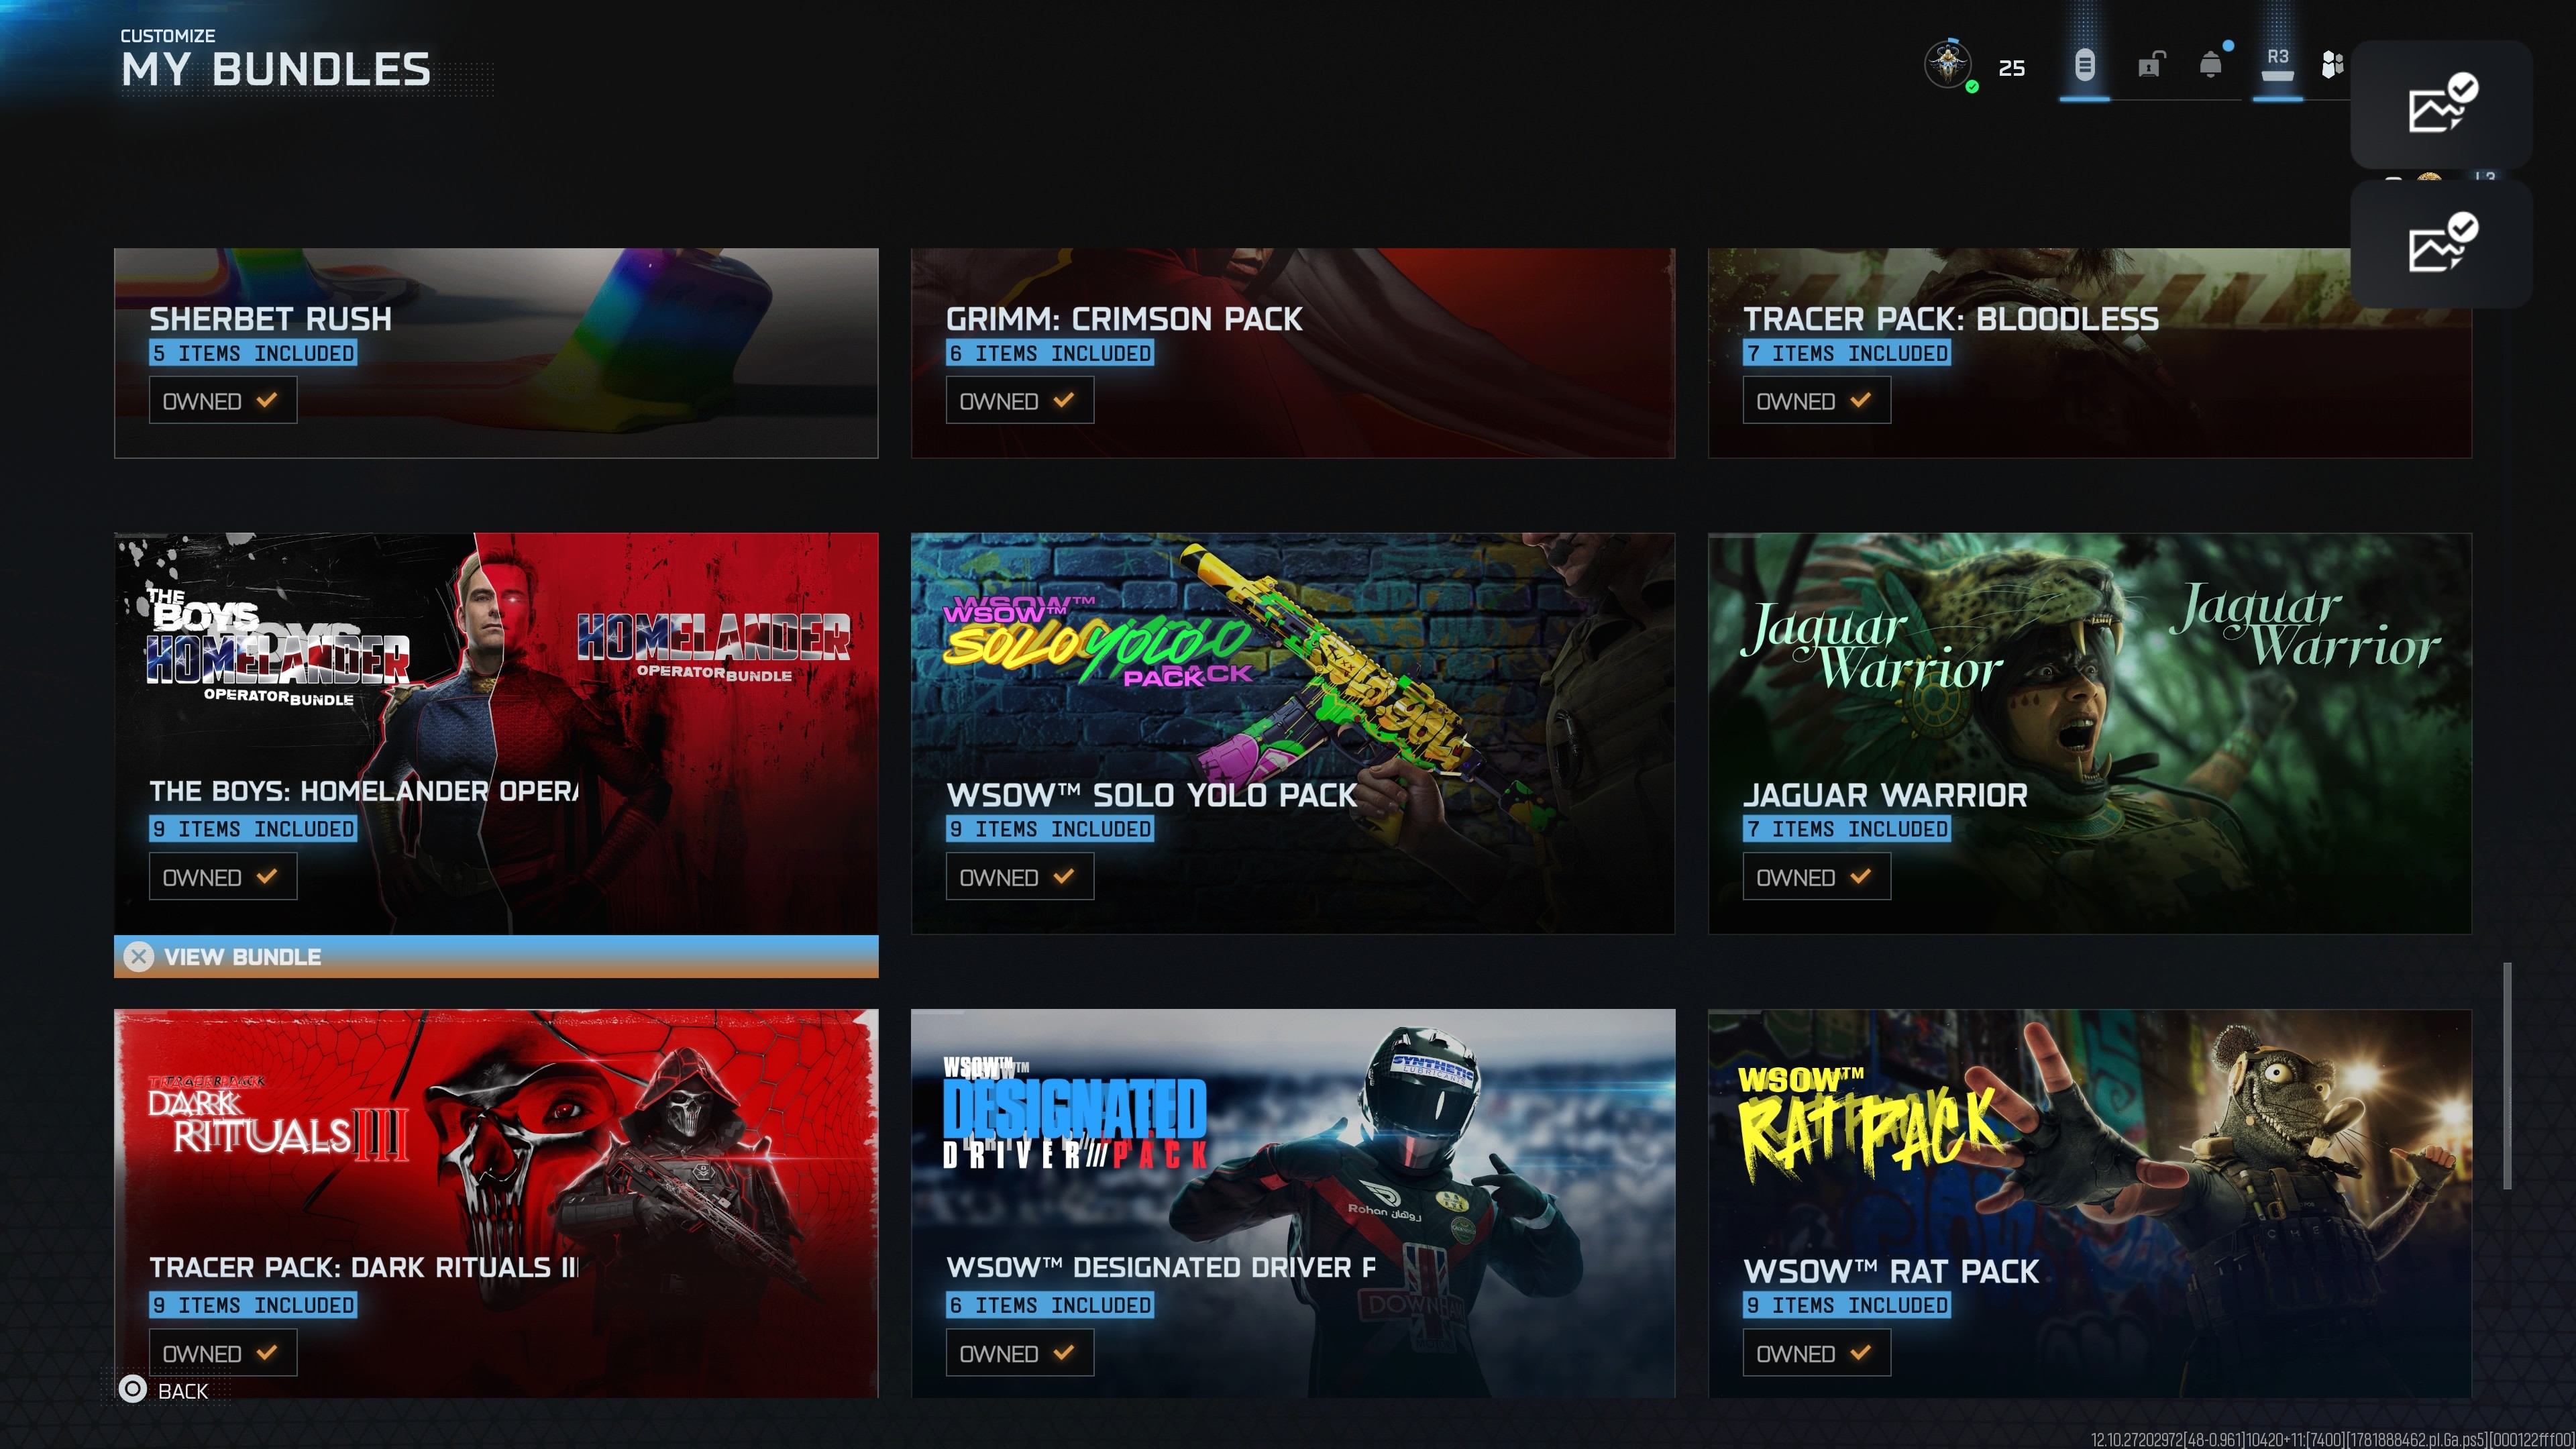Click "TRACER PACK: DARK RITUALS III" title
The height and width of the screenshot is (1449, 2576).
(364, 1267)
